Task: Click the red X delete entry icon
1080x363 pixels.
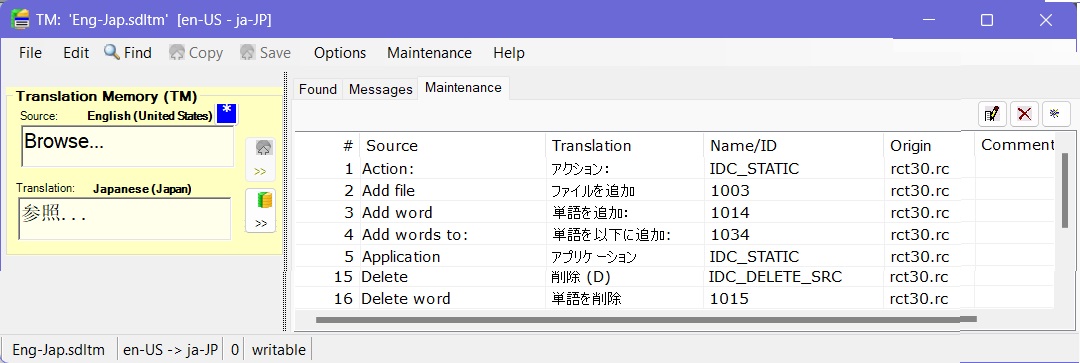Action: (1024, 114)
